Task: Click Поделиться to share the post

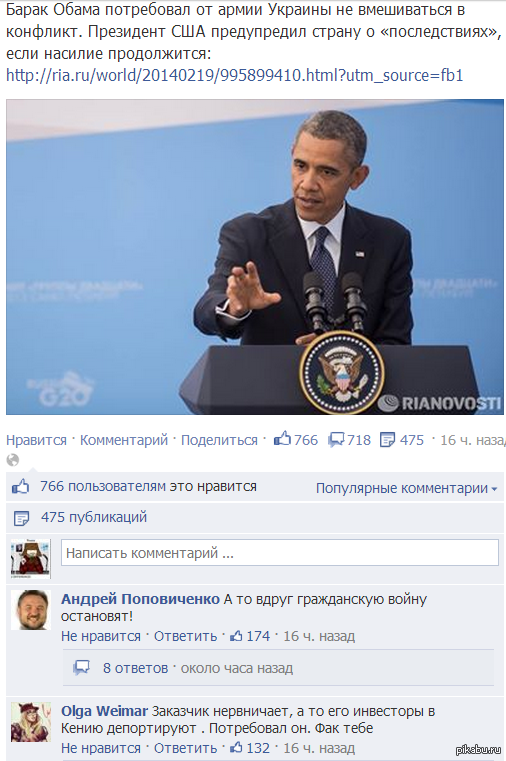Action: [219, 440]
